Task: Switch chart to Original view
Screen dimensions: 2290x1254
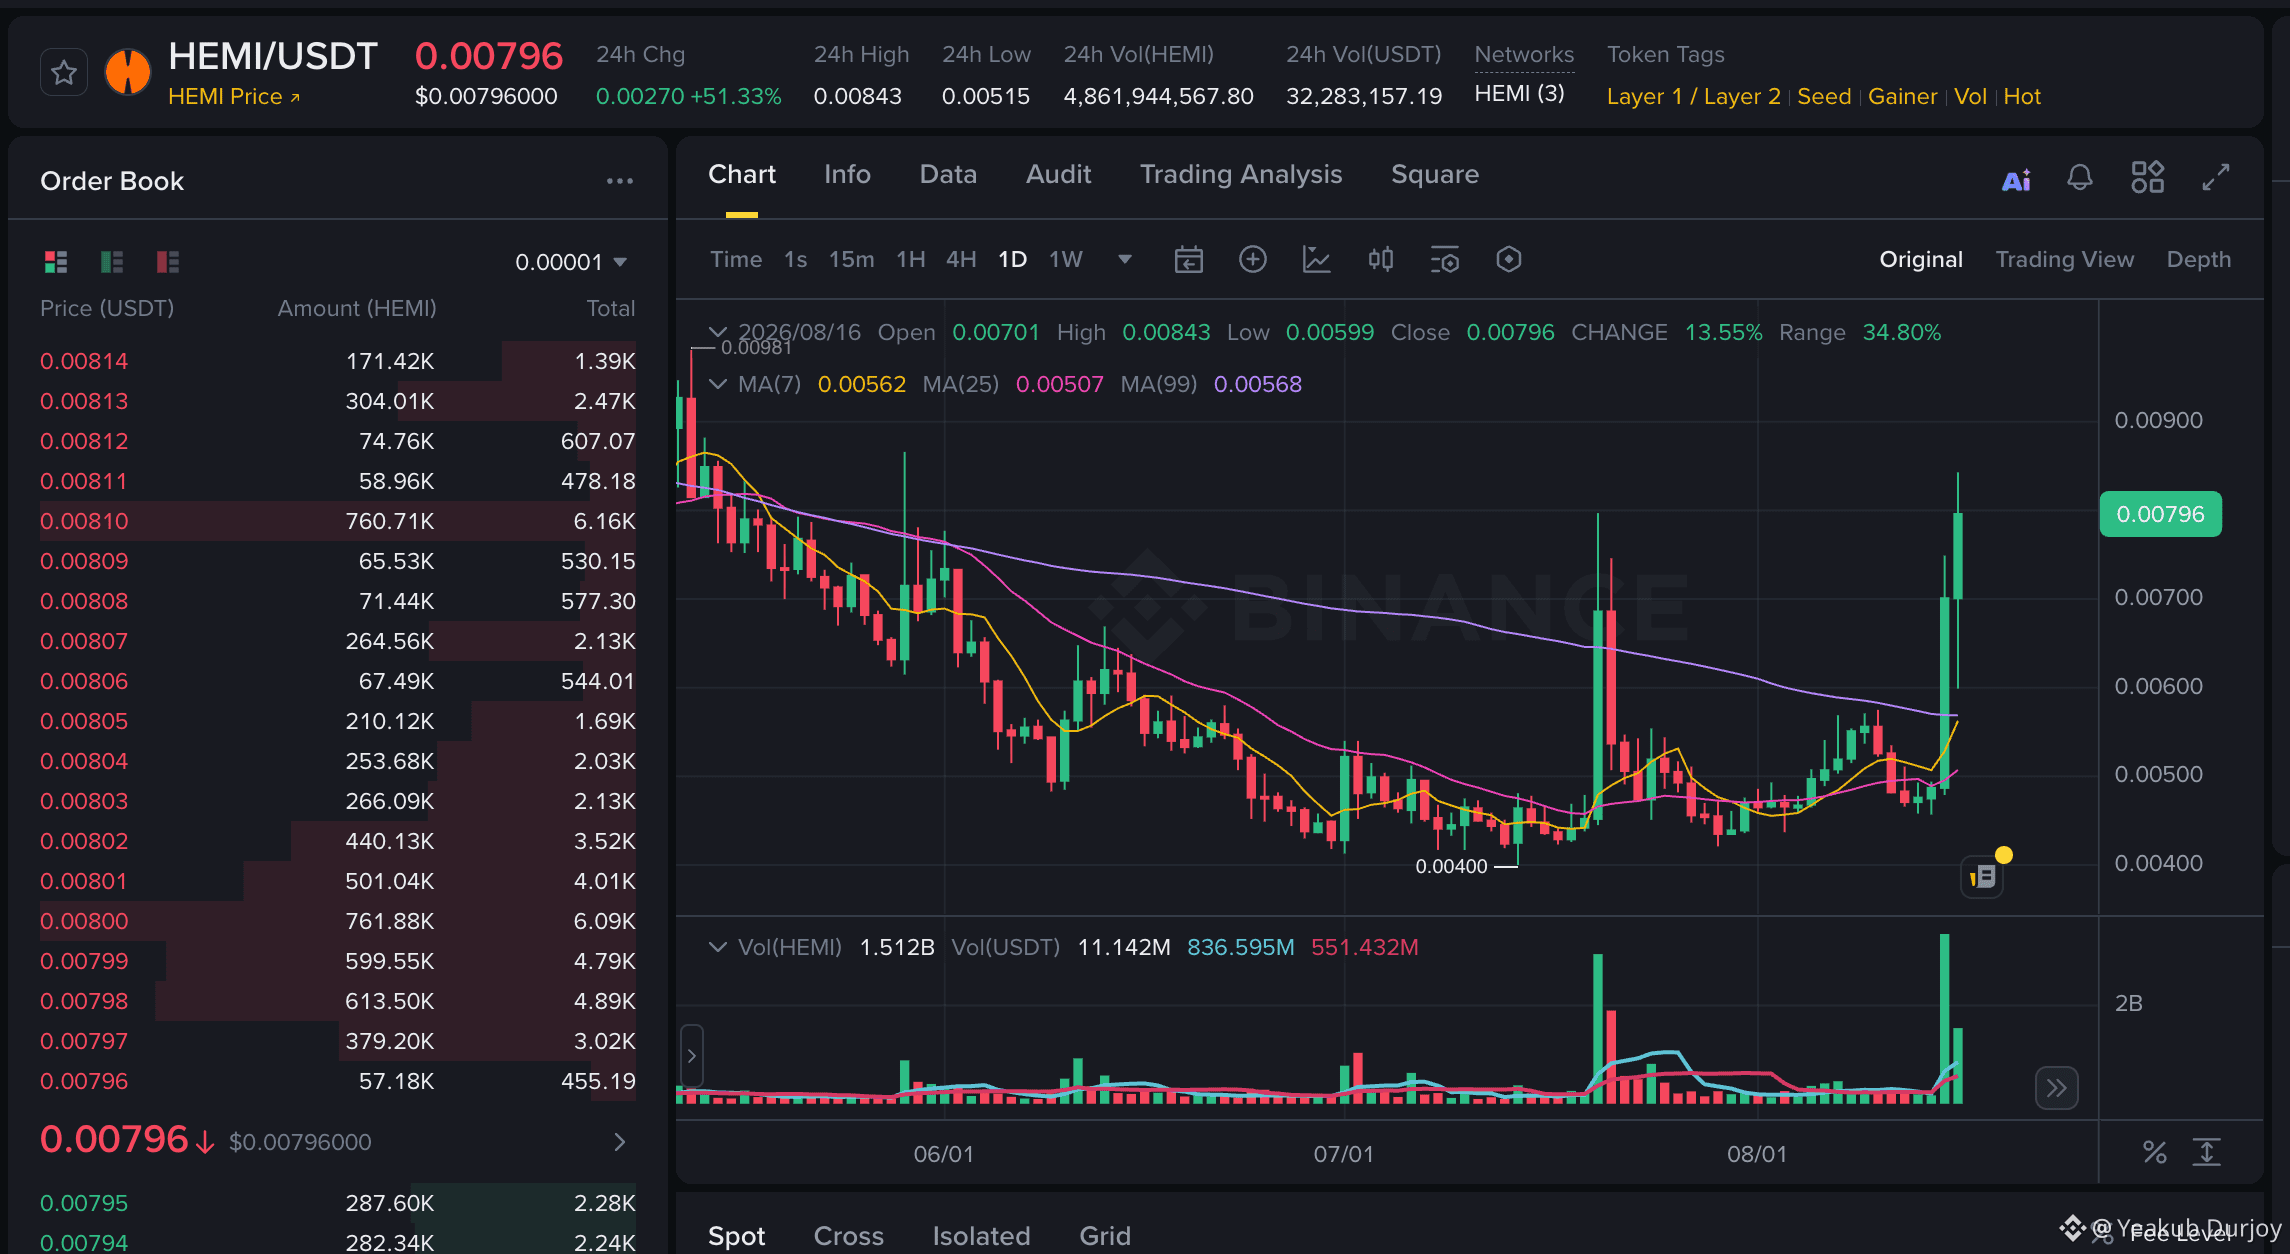Action: pos(1920,260)
